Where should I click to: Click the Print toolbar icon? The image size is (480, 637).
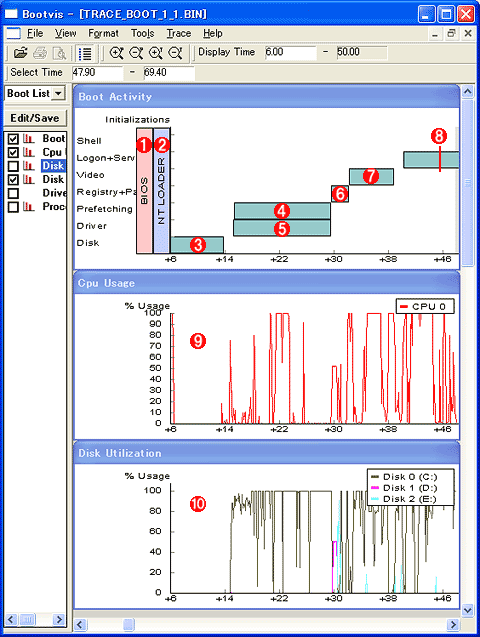[x=40, y=53]
